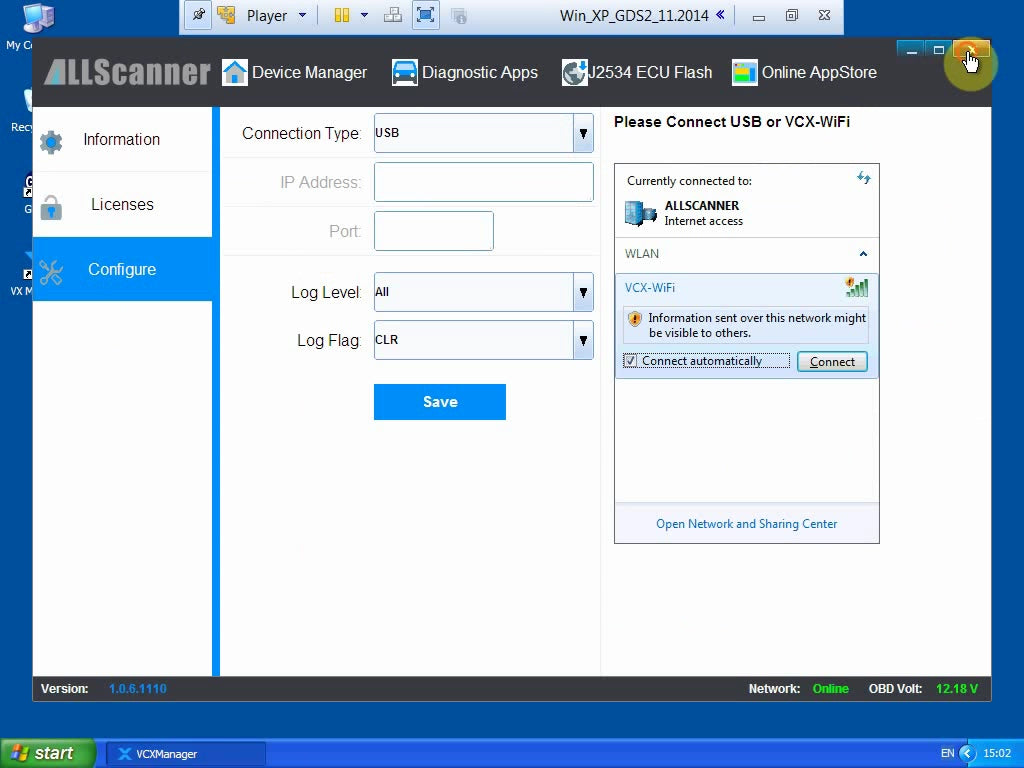Toggle the Connect automatically checkbox

(x=630, y=361)
